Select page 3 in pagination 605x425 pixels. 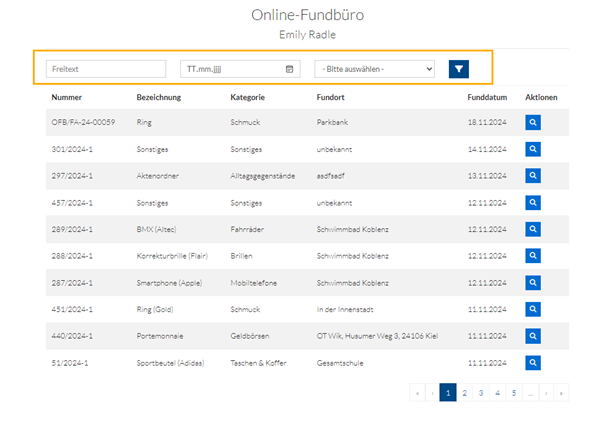tap(481, 393)
